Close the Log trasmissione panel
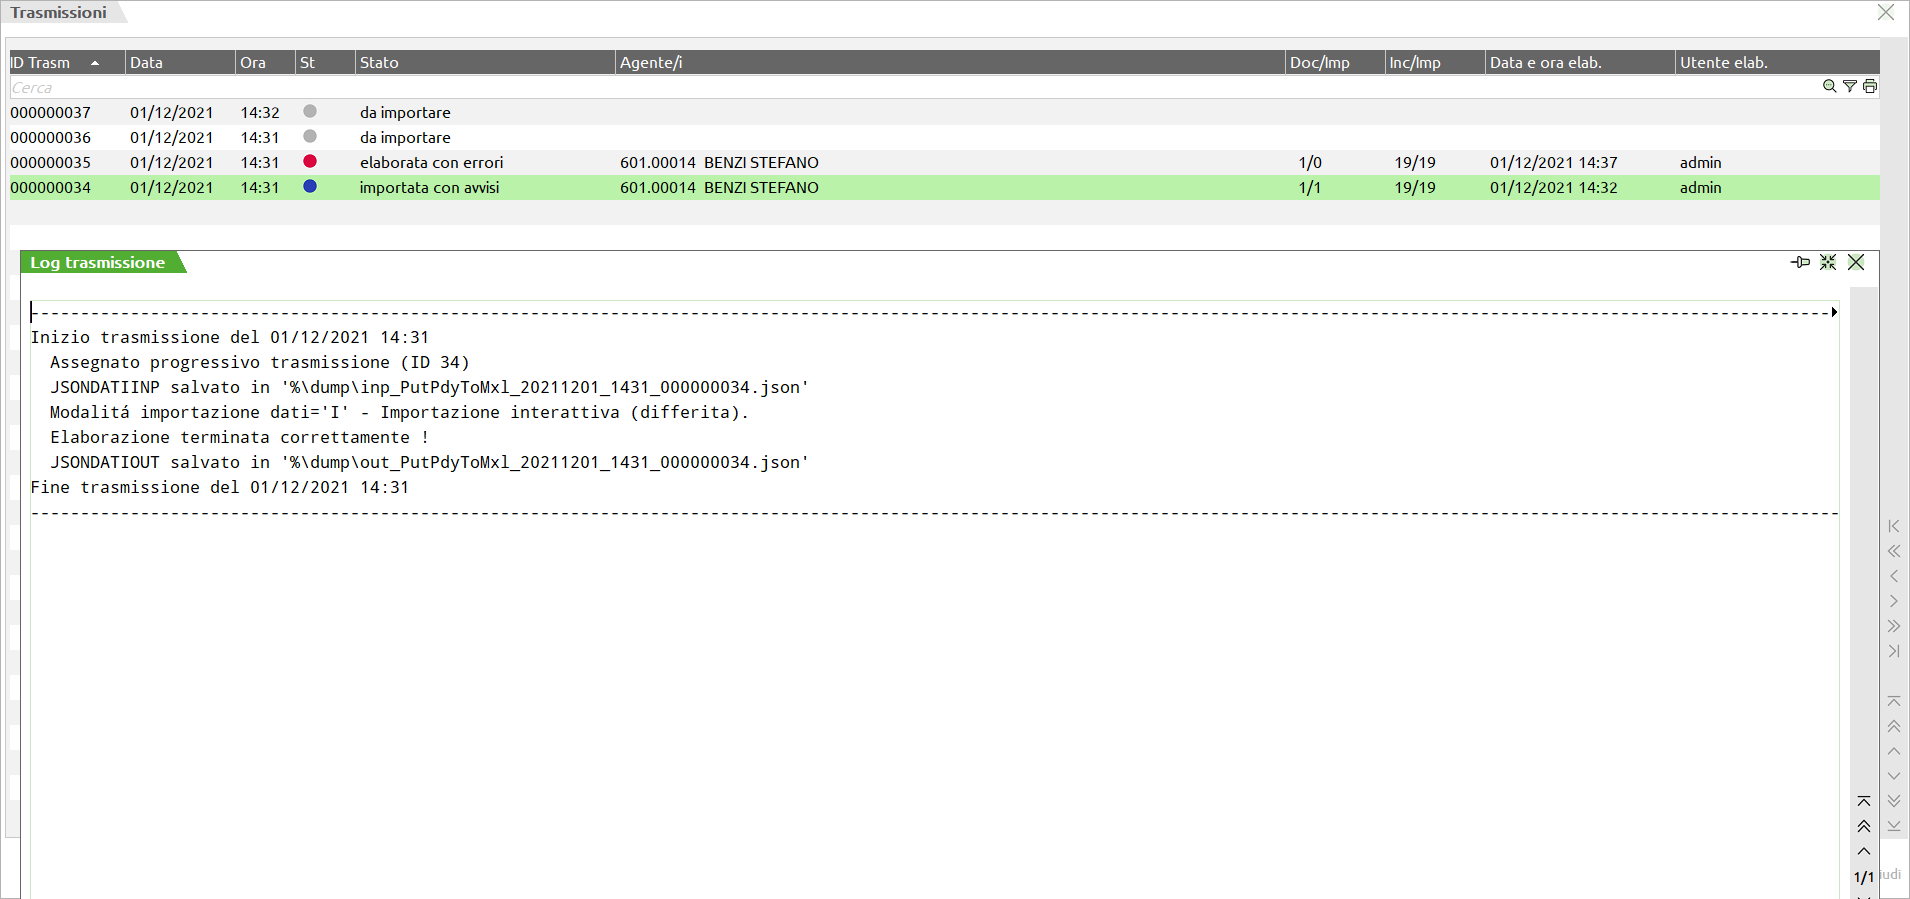The image size is (1910, 899). [x=1856, y=262]
